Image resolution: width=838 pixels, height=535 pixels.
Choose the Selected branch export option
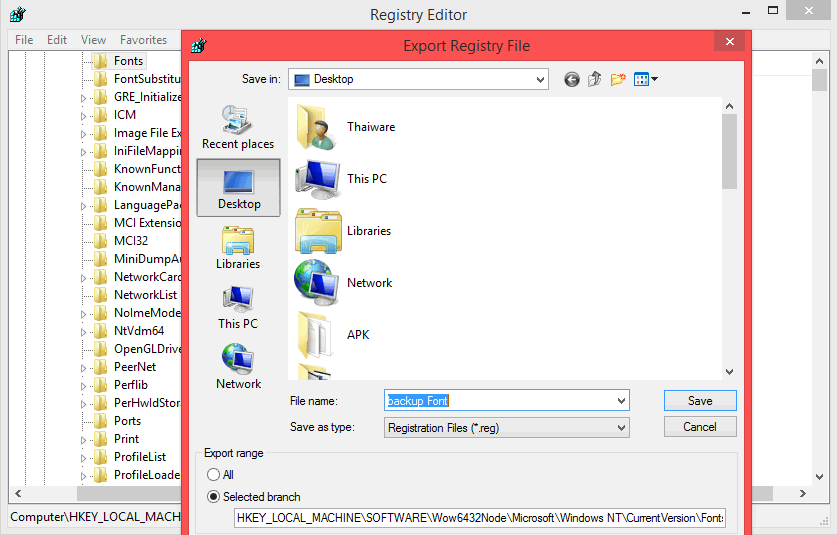point(213,497)
